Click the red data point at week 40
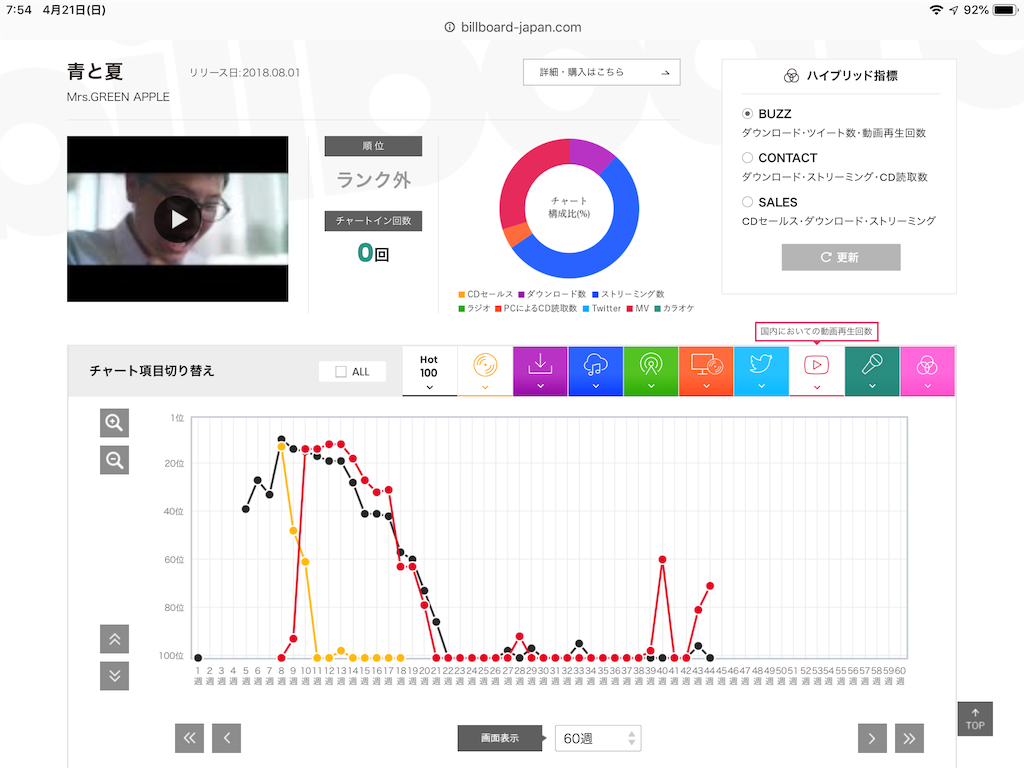1024x768 pixels. (662, 560)
